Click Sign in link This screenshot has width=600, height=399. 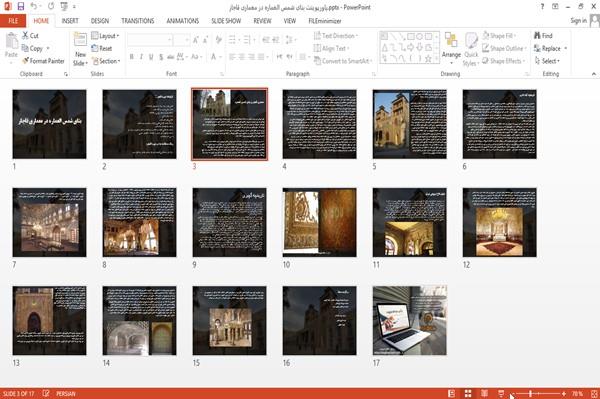tap(578, 21)
